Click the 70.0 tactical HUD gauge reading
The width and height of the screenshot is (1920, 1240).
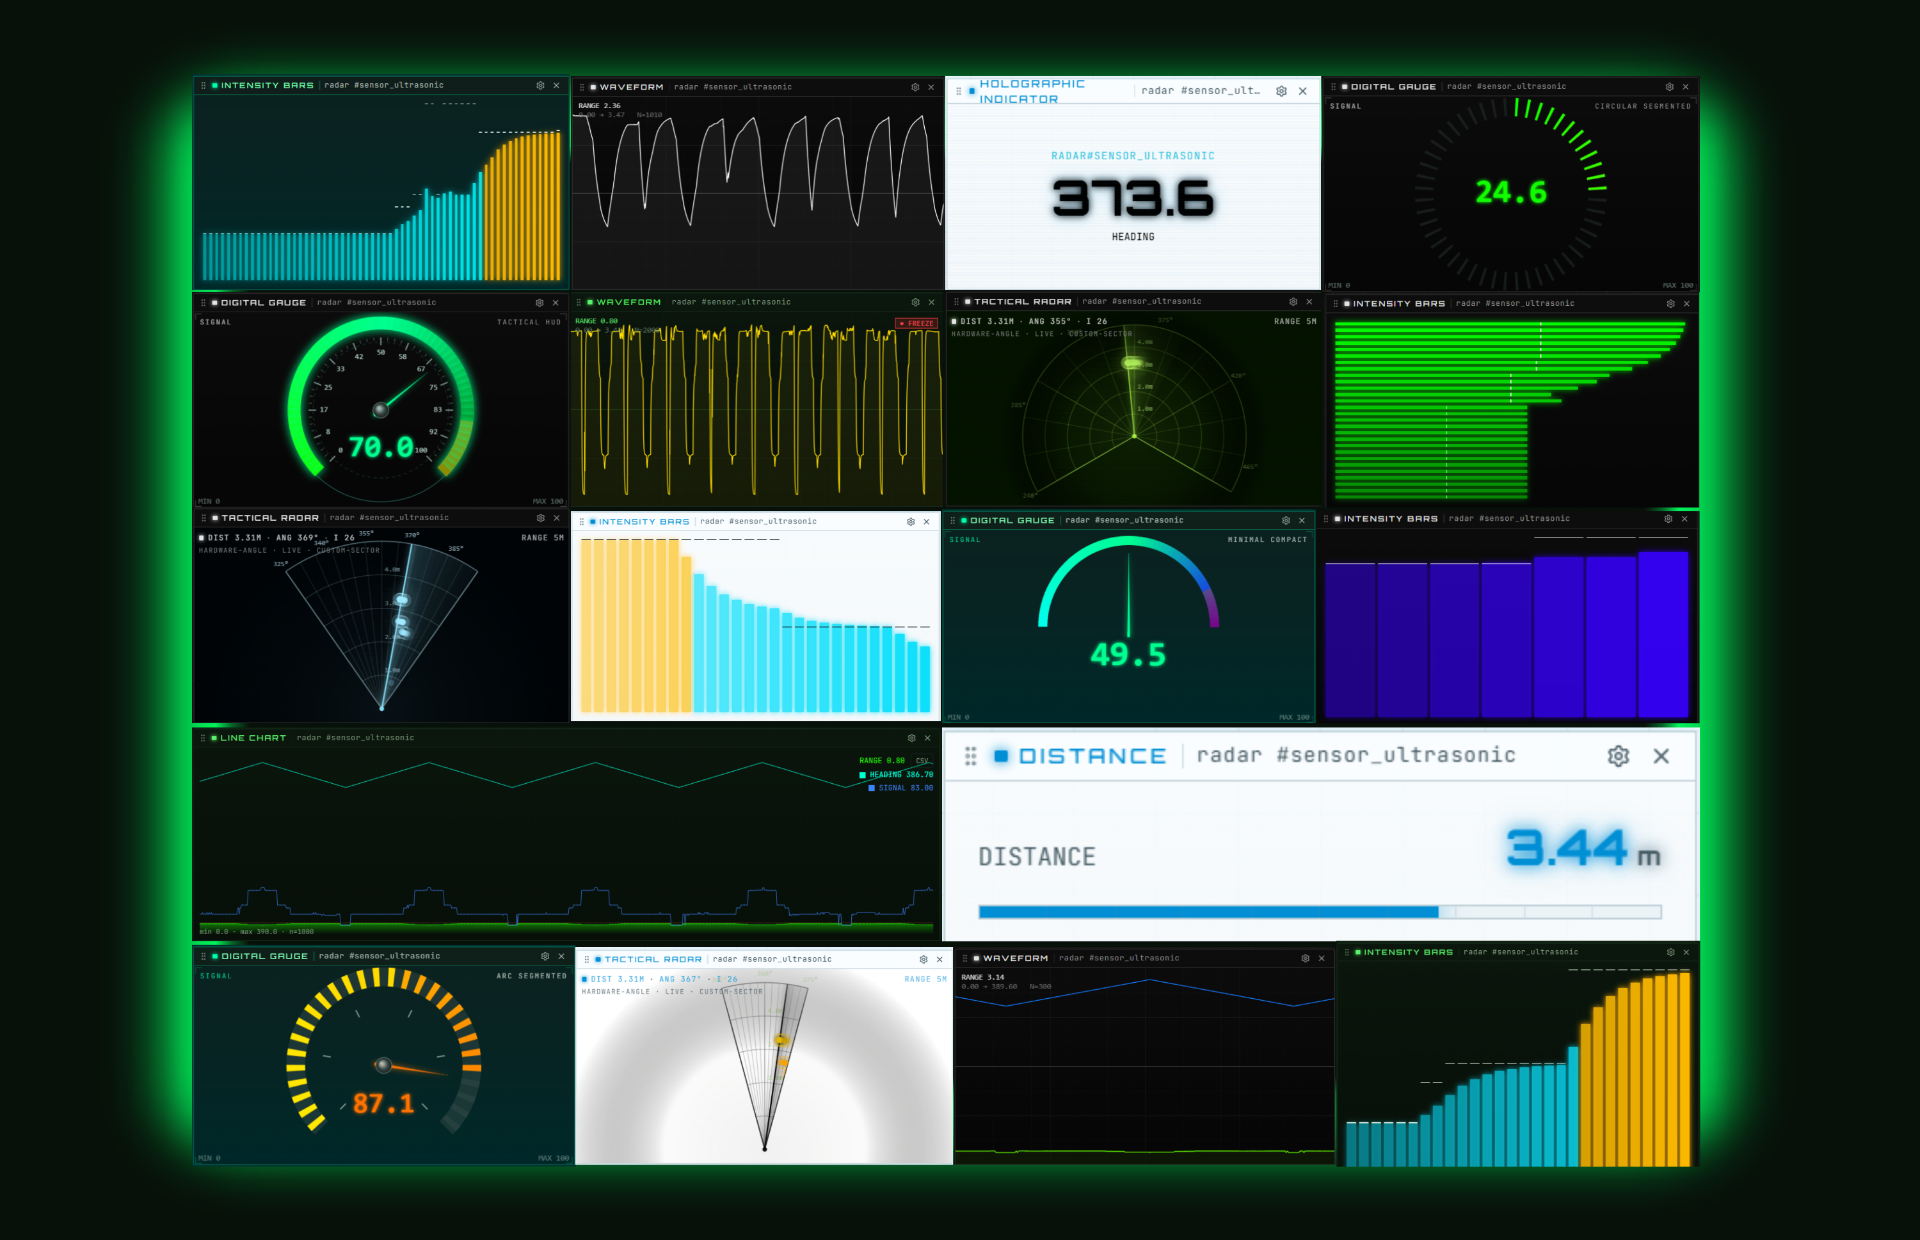(381, 447)
